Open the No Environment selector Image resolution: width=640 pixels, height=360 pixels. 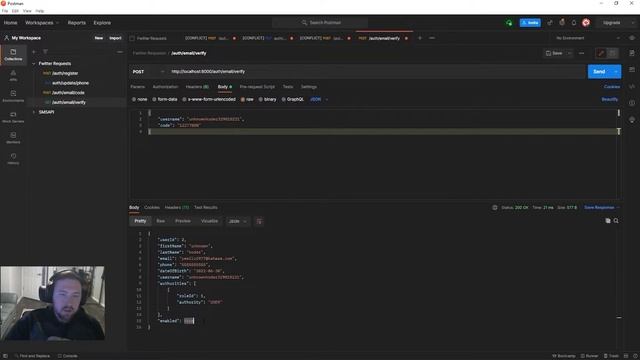coord(588,38)
